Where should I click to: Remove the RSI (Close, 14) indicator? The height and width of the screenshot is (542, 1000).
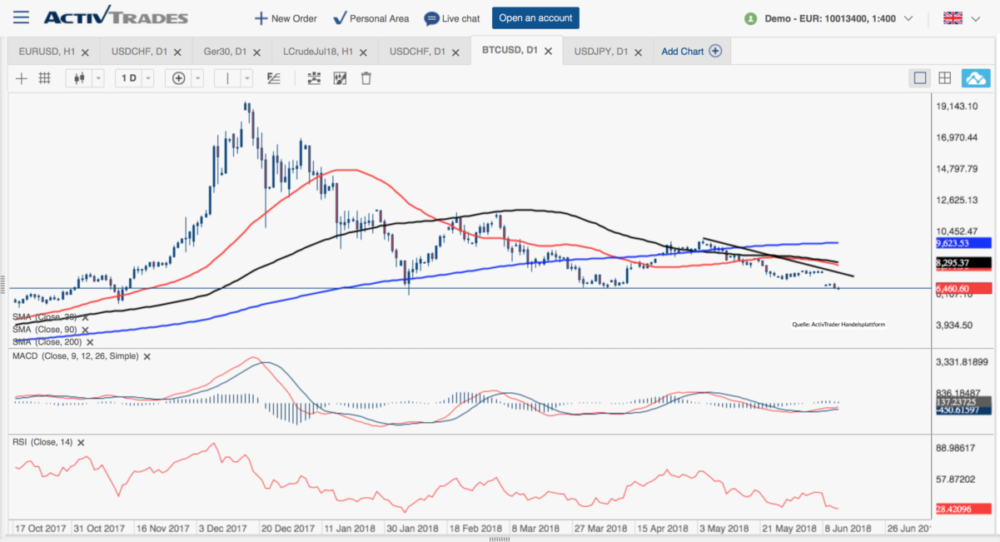tap(81, 443)
